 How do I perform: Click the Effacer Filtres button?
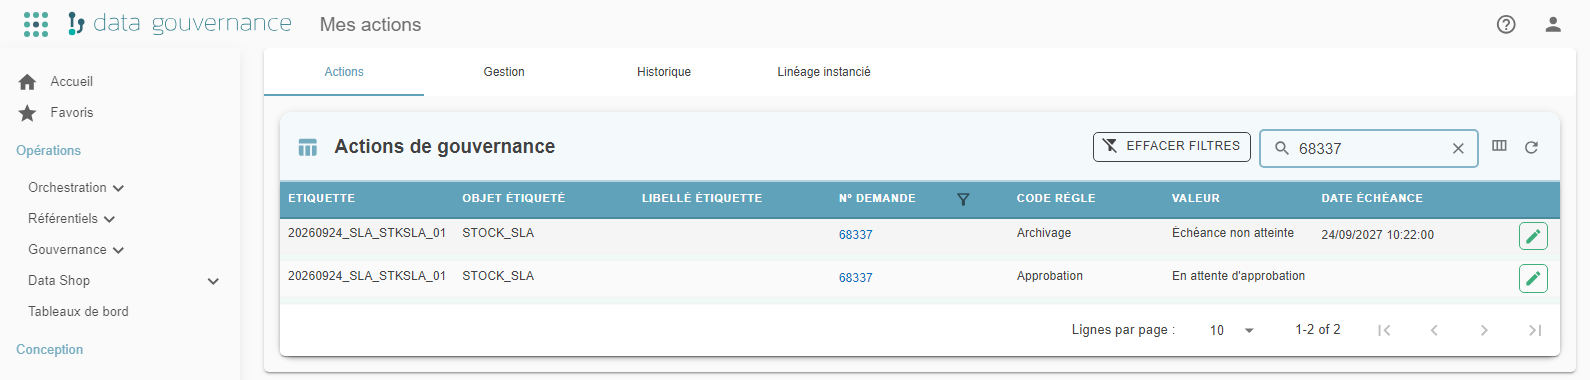(x=1172, y=146)
